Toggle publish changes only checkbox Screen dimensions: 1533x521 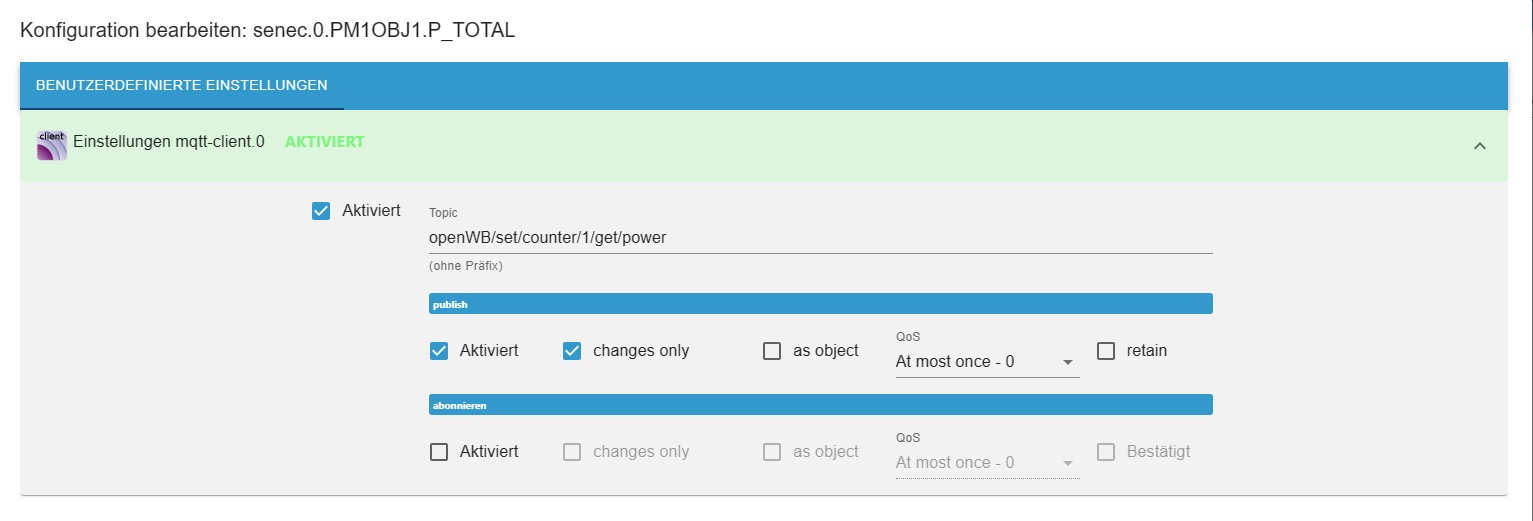click(572, 351)
